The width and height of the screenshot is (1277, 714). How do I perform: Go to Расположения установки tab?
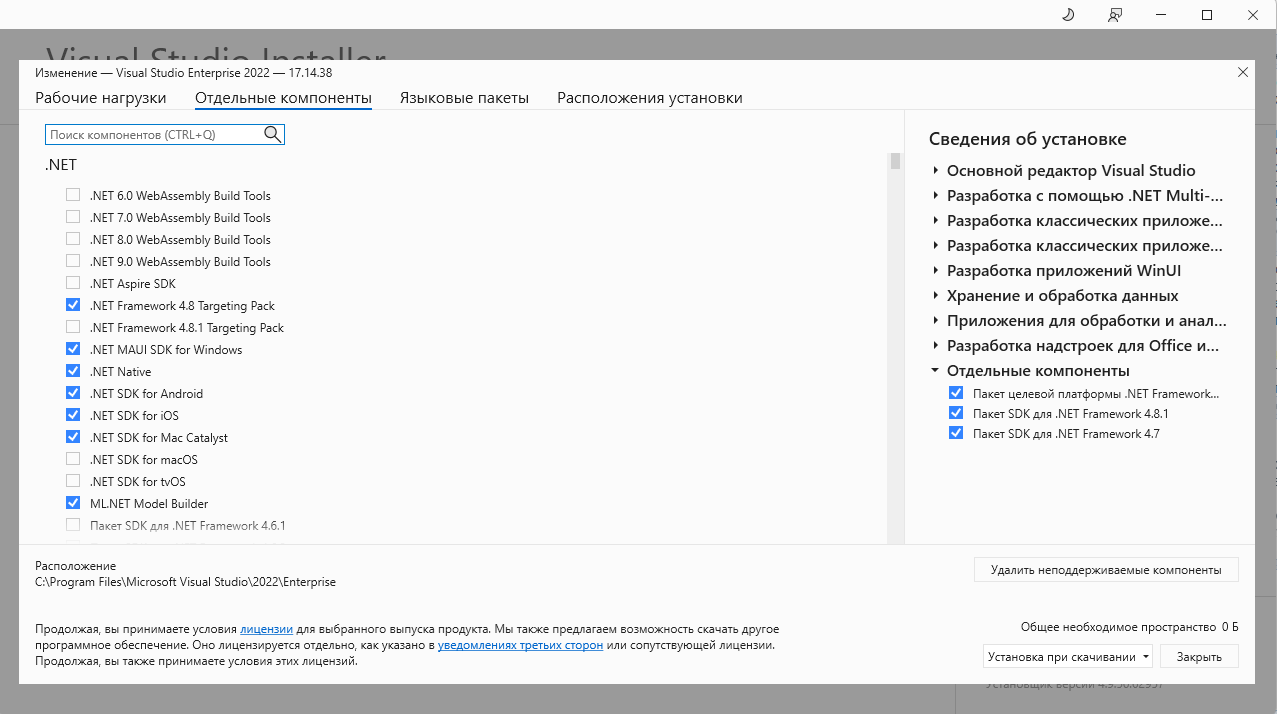pos(650,98)
